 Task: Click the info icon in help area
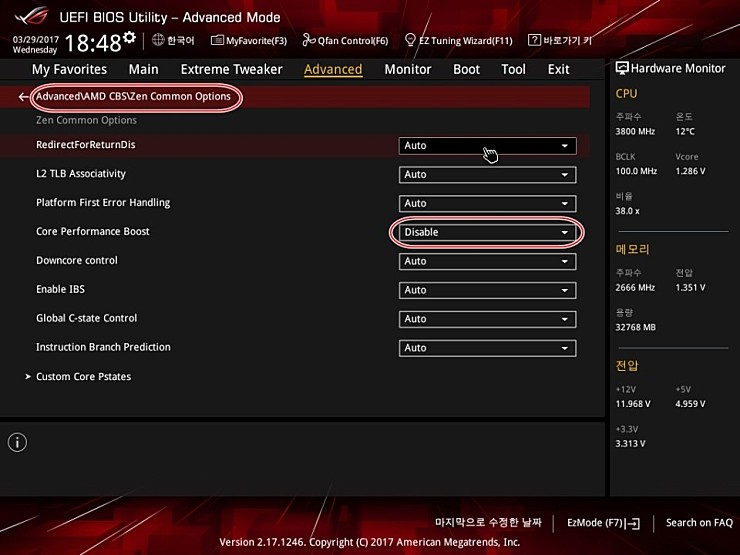[17, 443]
